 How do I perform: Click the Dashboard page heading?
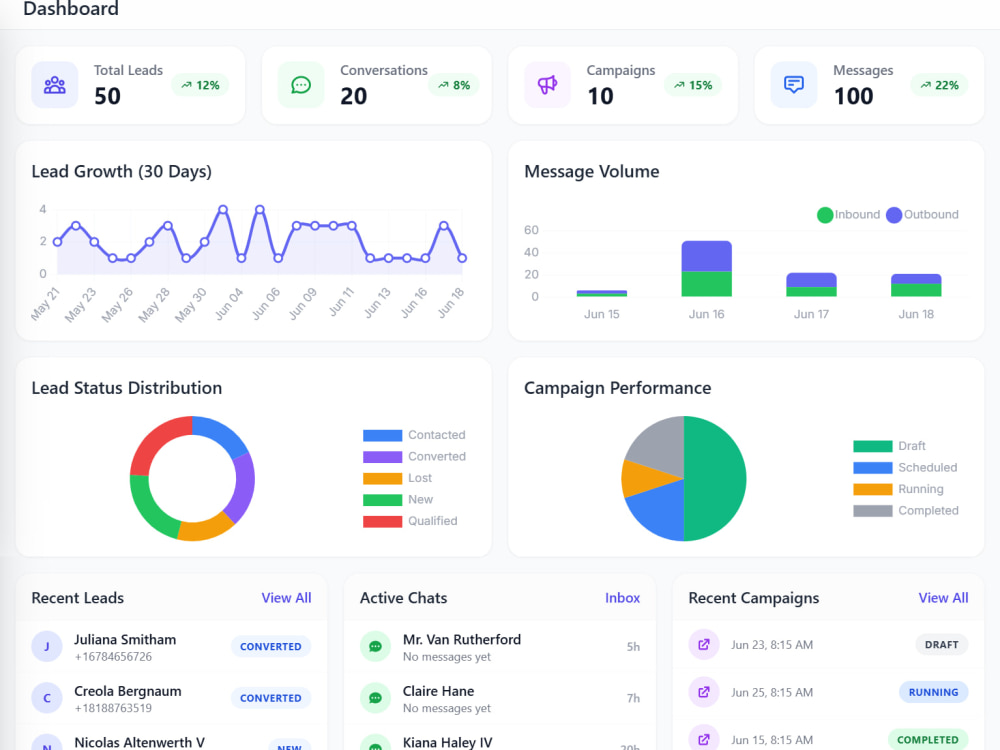[71, 8]
